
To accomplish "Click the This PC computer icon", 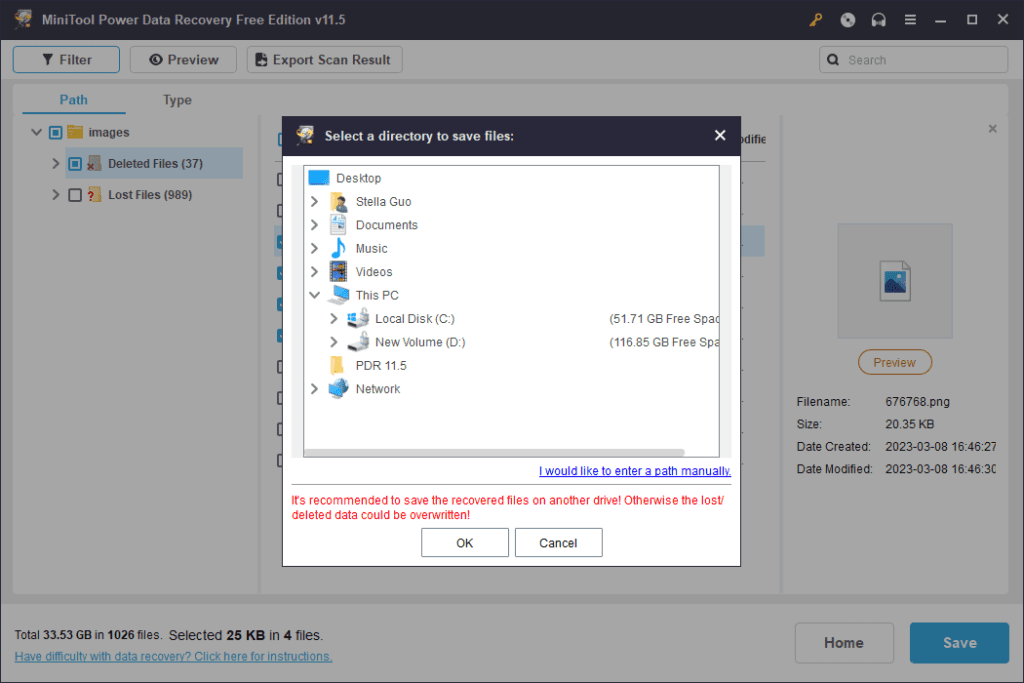I will [x=339, y=295].
